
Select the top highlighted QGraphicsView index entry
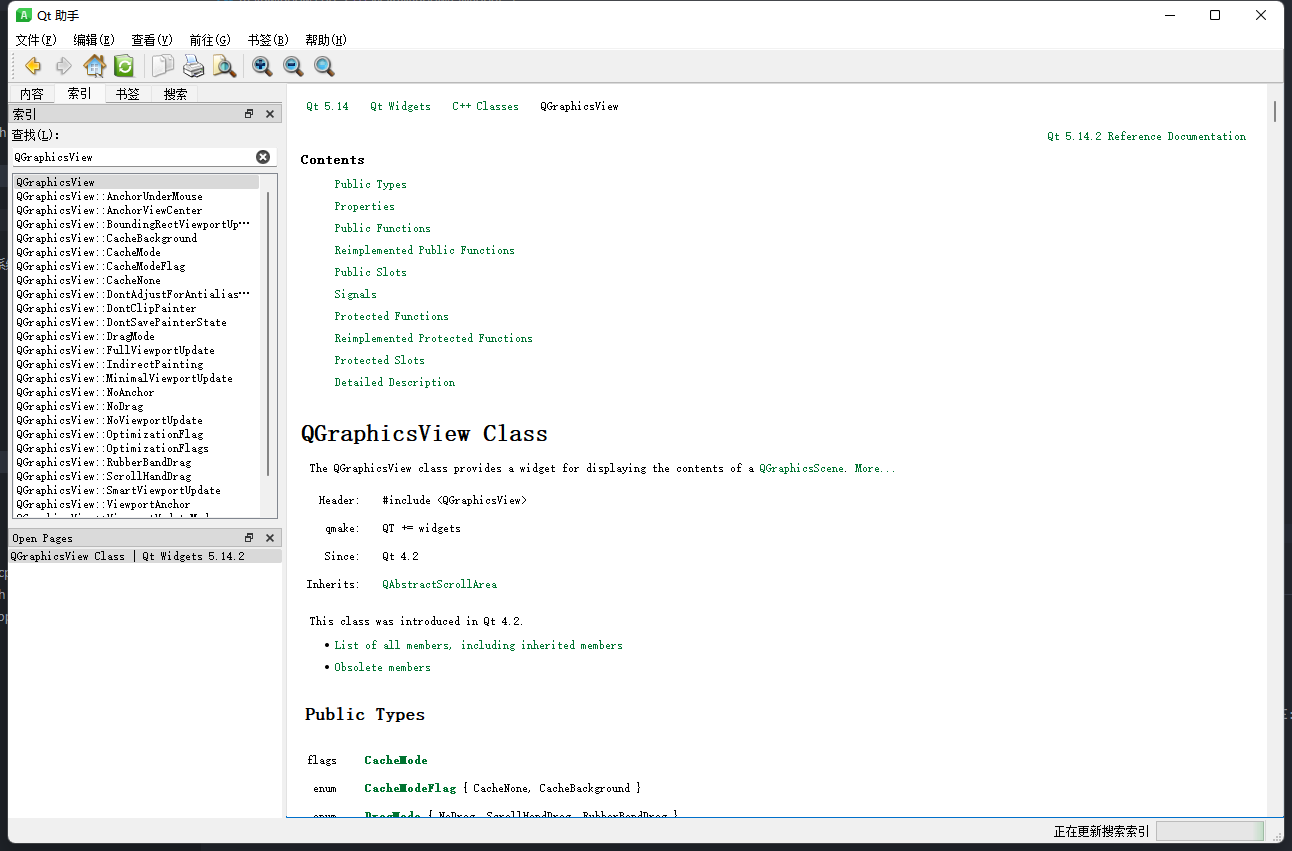pos(136,182)
